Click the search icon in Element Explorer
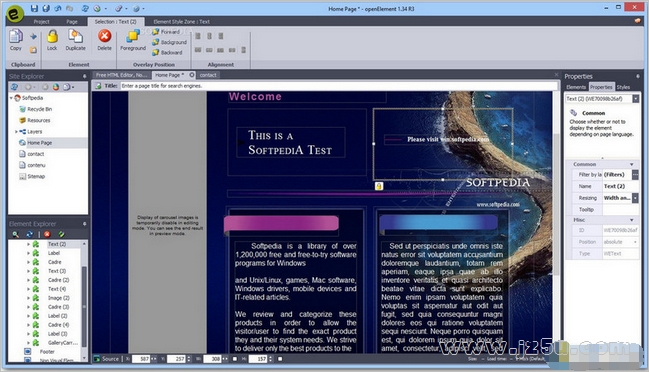Screen dimensions: 649x372 (15, 234)
